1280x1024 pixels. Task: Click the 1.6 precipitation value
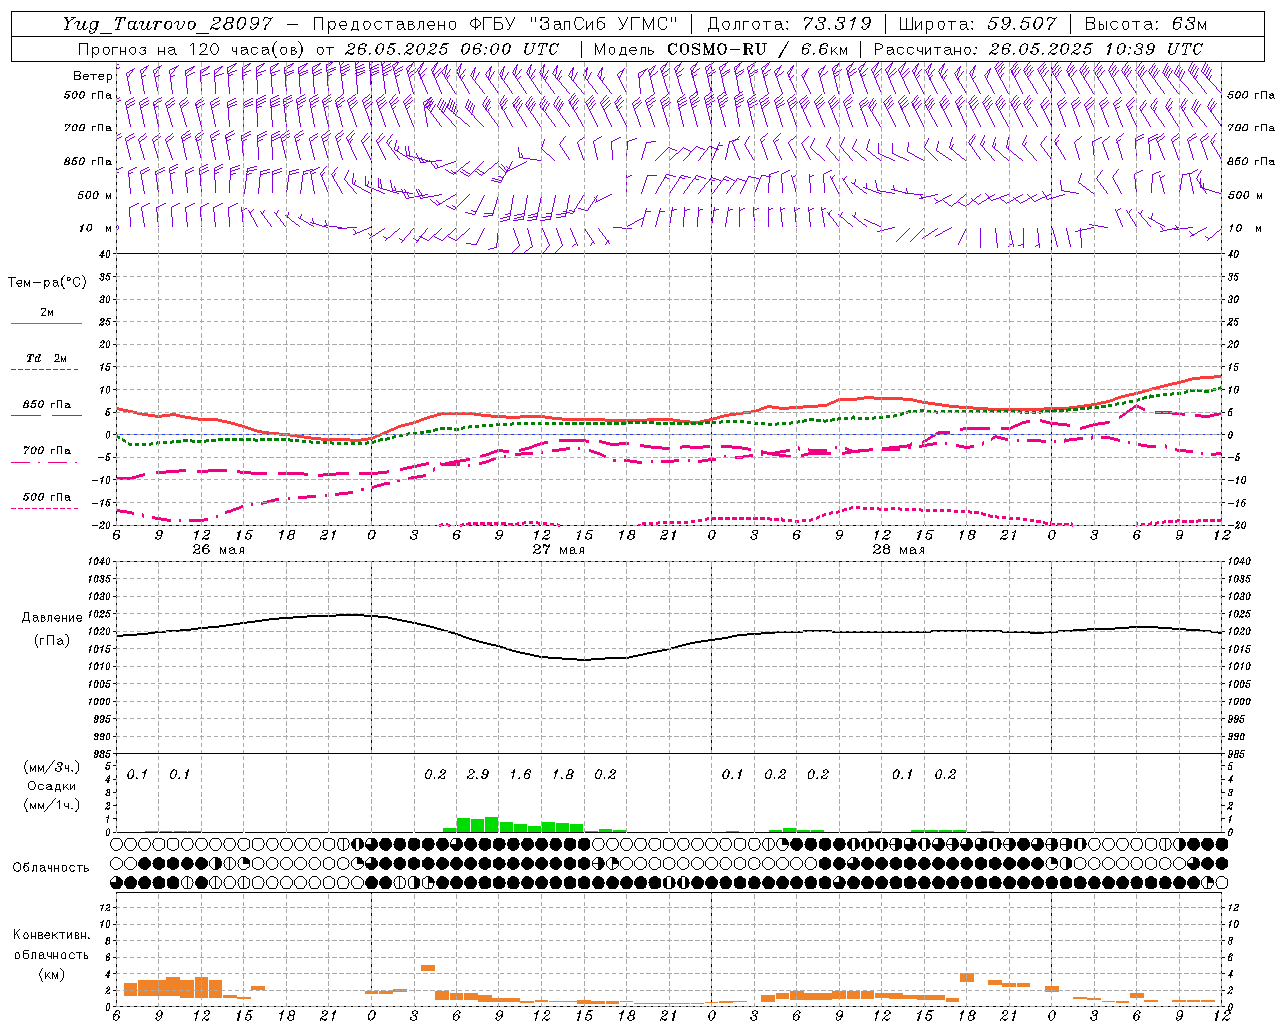pyautogui.click(x=520, y=774)
